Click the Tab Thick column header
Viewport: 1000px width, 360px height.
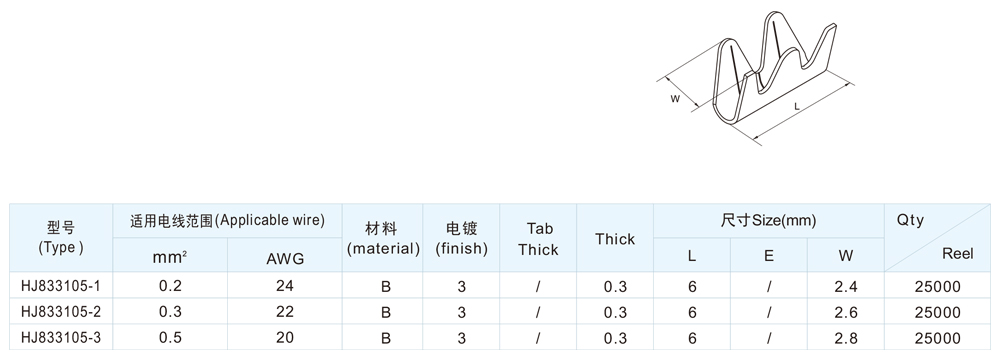538,238
